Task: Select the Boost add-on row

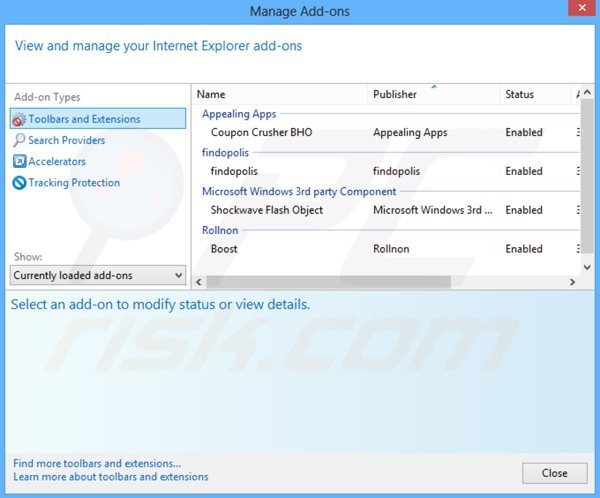Action: 386,249
